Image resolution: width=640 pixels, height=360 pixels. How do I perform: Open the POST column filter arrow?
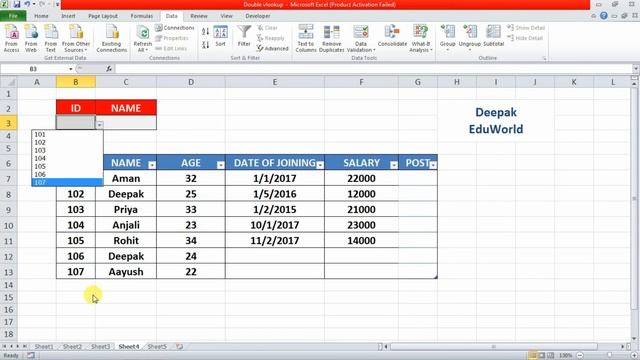tap(433, 165)
